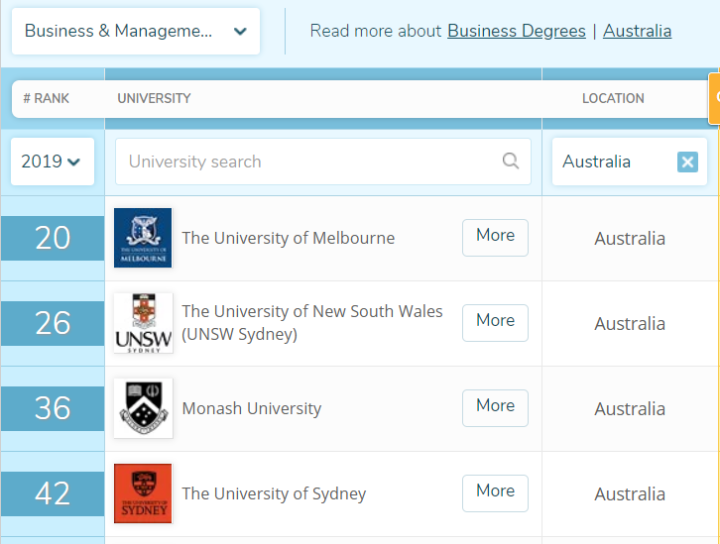
Task: Click the LOCATION column header
Action: (613, 98)
